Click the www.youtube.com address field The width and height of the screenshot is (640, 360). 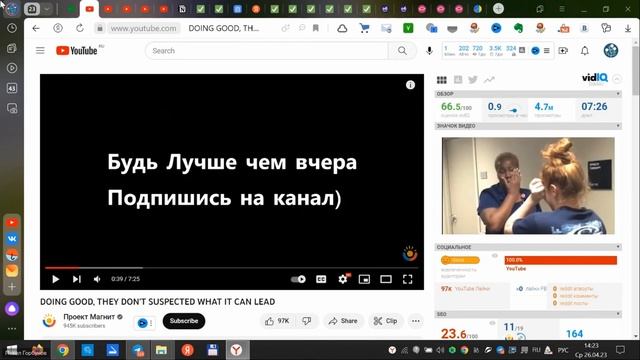144,28
